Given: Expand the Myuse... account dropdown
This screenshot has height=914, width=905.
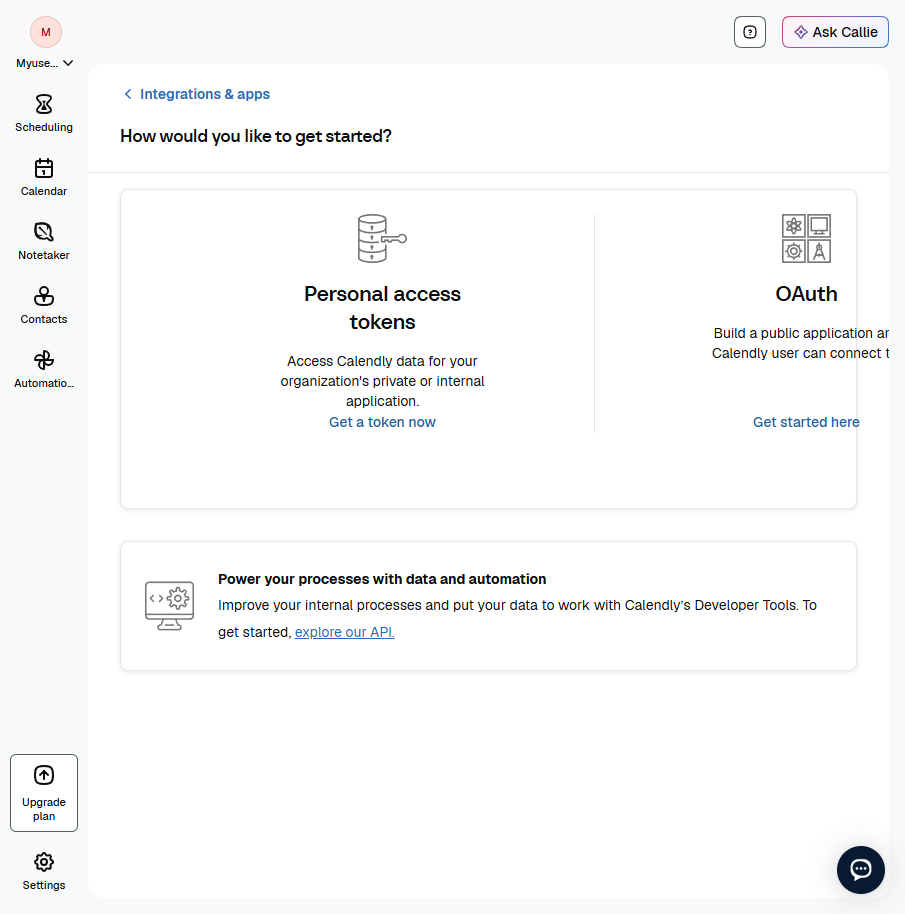Looking at the screenshot, I should [44, 63].
